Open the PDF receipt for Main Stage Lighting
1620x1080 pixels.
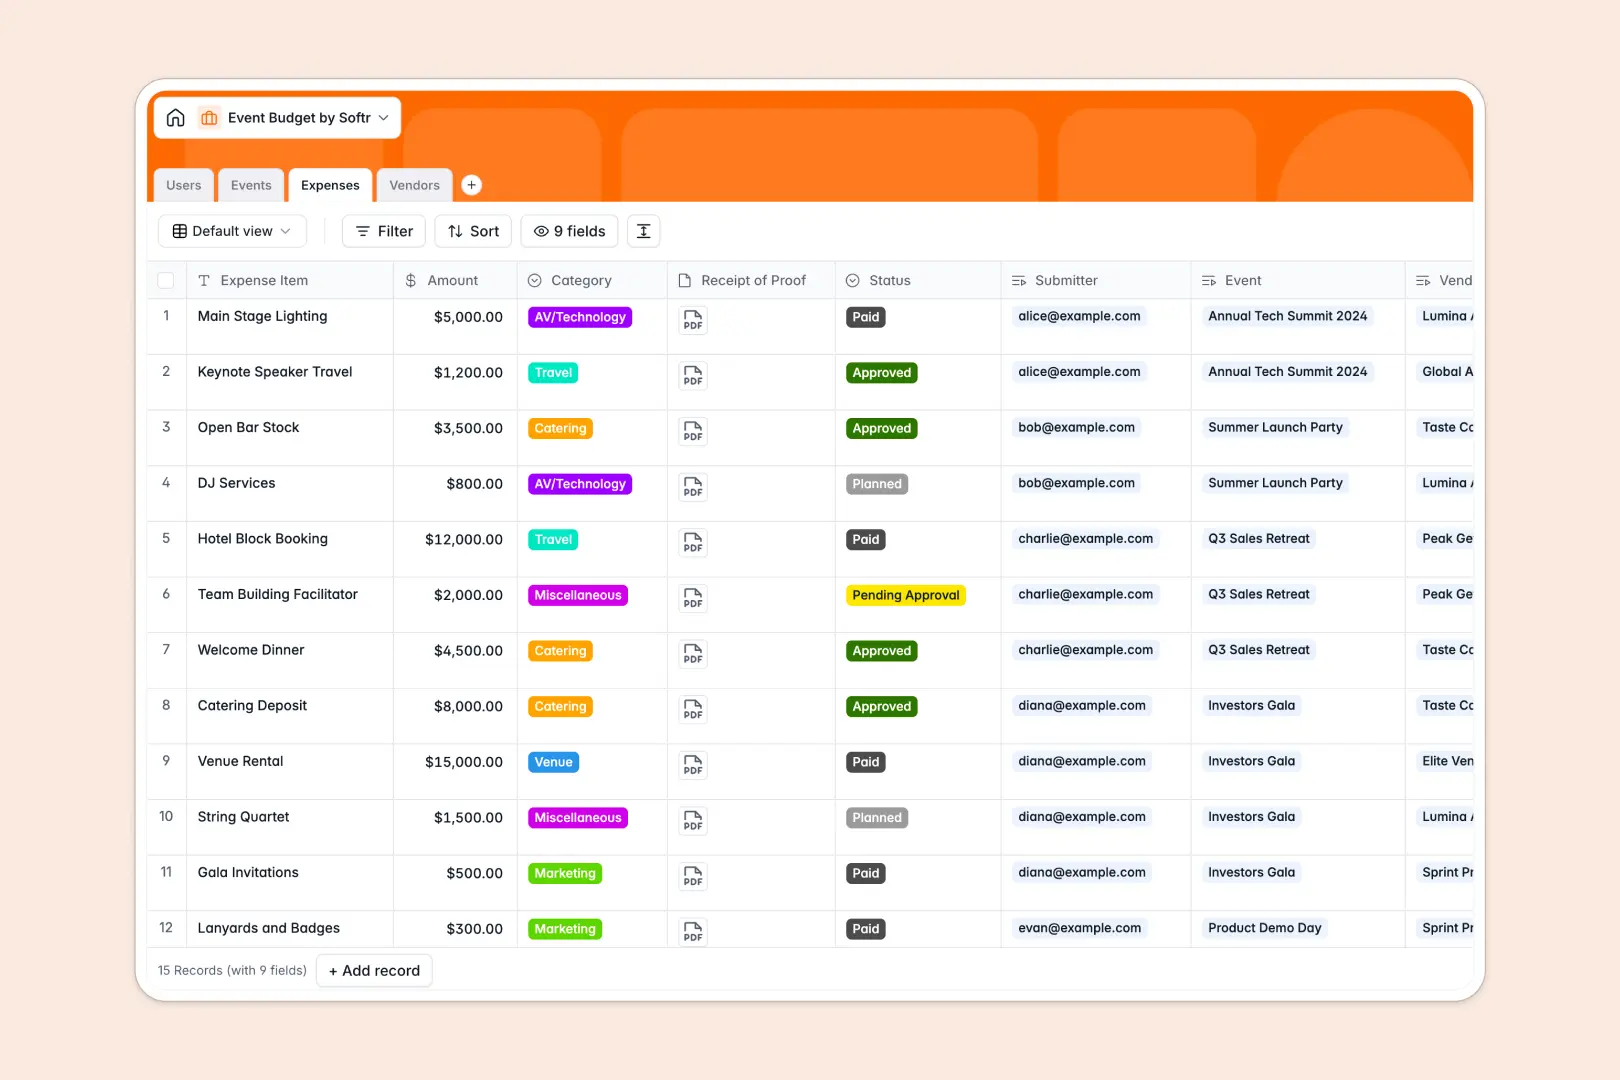pos(692,320)
